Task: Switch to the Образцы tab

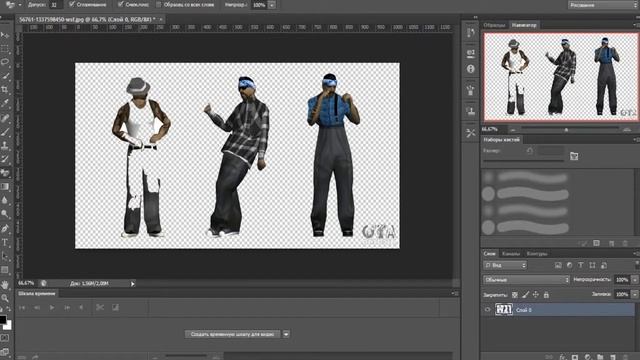Action: pyautogui.click(x=494, y=25)
